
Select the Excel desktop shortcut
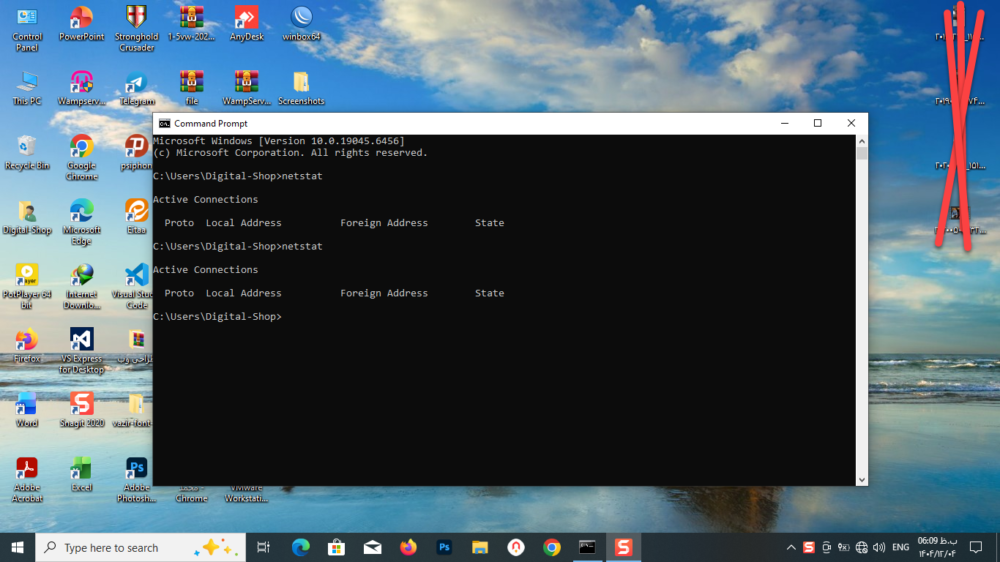81,475
